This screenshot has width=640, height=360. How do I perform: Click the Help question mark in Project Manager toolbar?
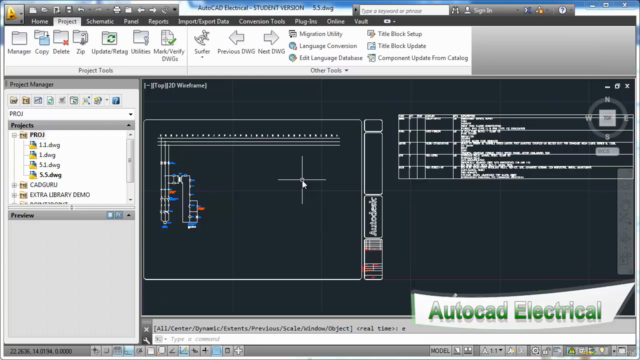click(x=116, y=100)
